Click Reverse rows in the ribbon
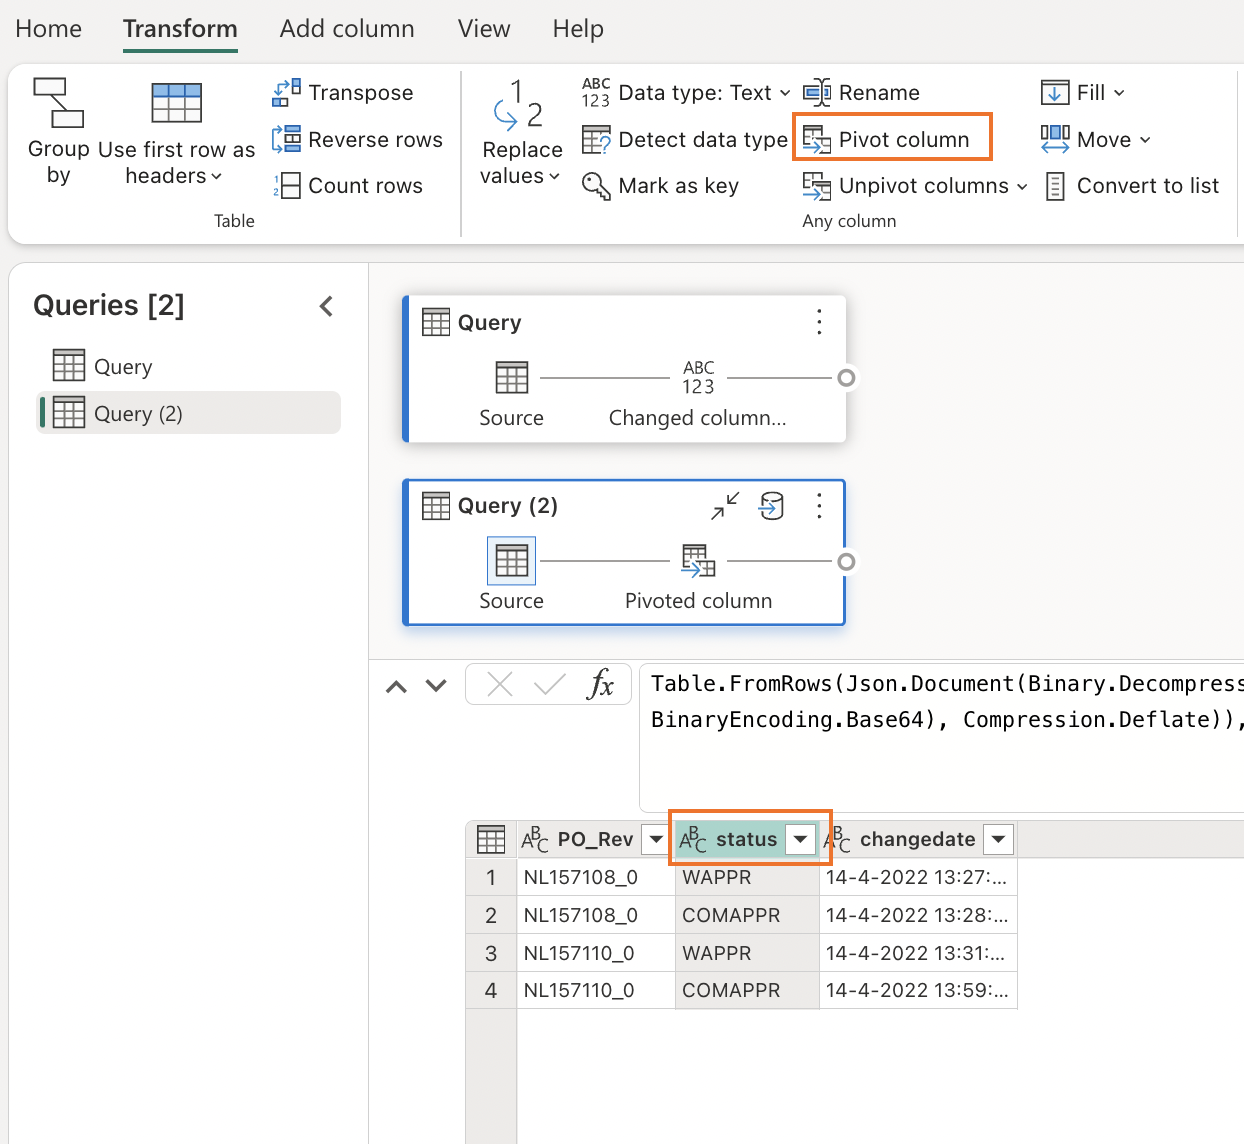 [357, 139]
